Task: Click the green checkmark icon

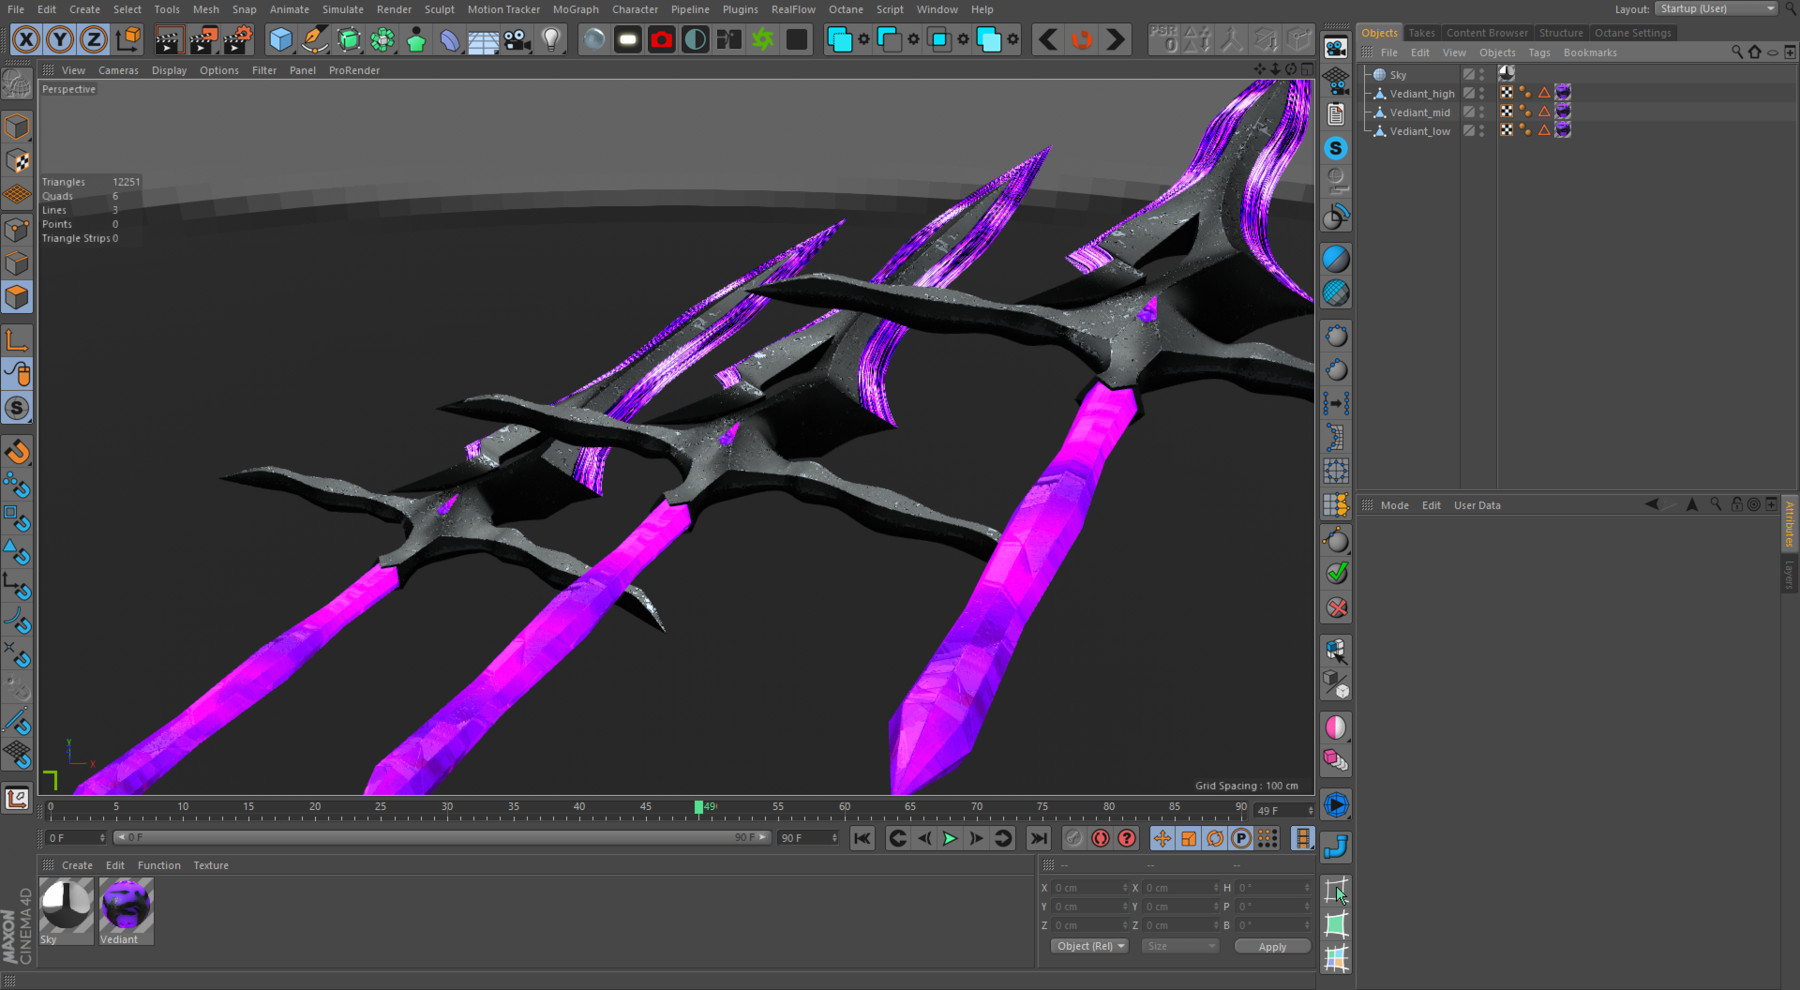Action: click(x=1336, y=573)
